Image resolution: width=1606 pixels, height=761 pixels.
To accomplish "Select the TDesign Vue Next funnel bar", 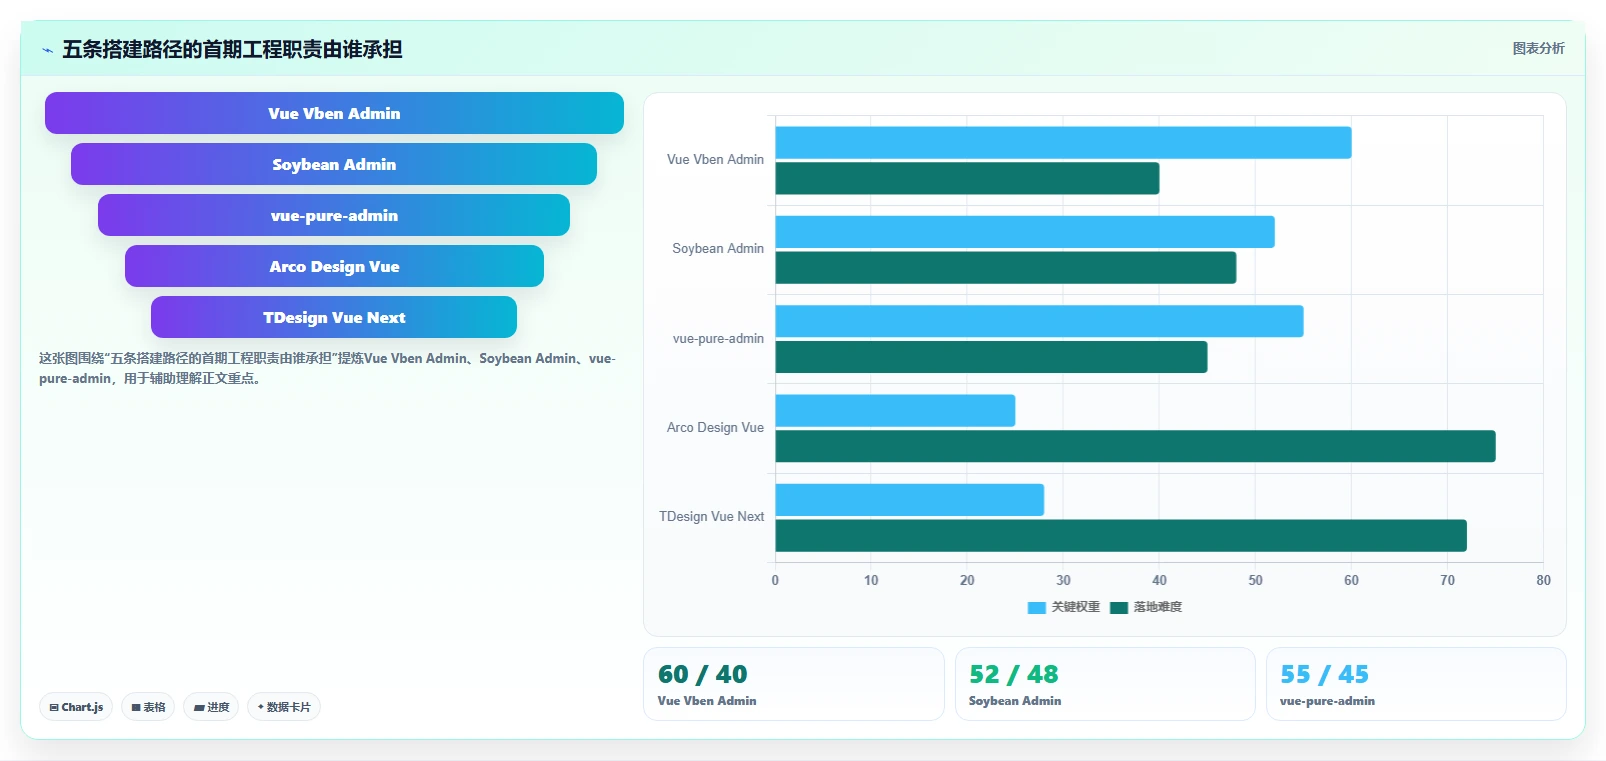I will (x=334, y=317).
